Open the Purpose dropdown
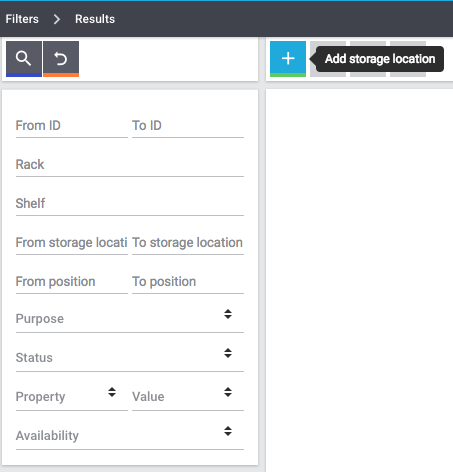 coord(130,319)
